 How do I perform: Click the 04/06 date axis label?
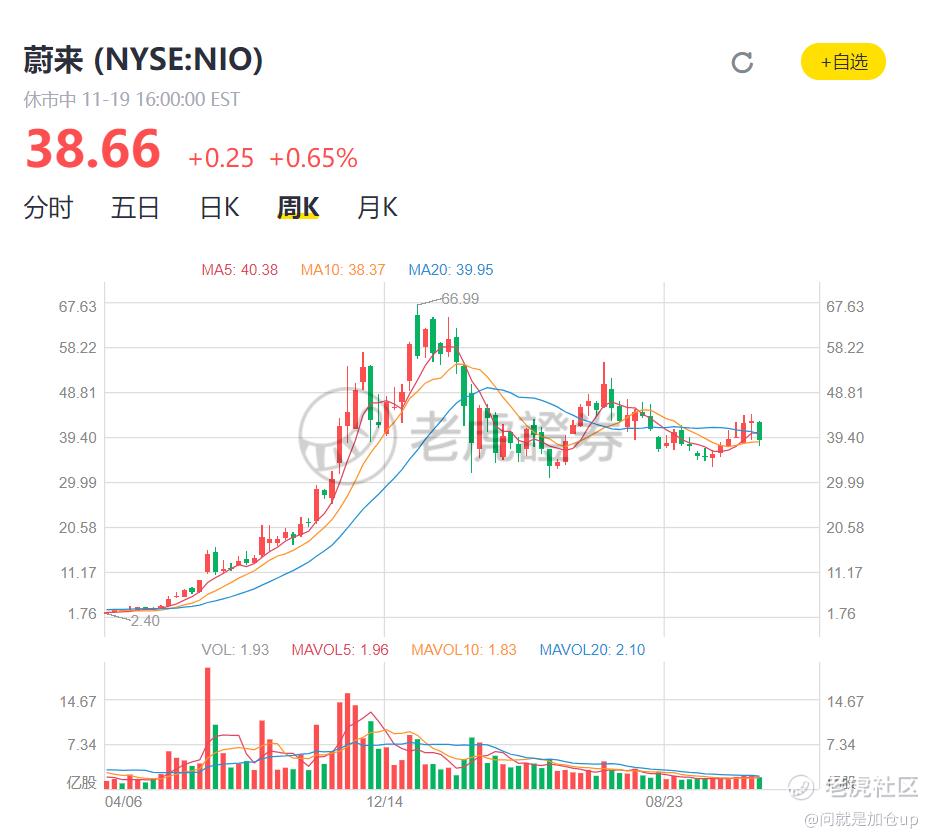tap(124, 801)
